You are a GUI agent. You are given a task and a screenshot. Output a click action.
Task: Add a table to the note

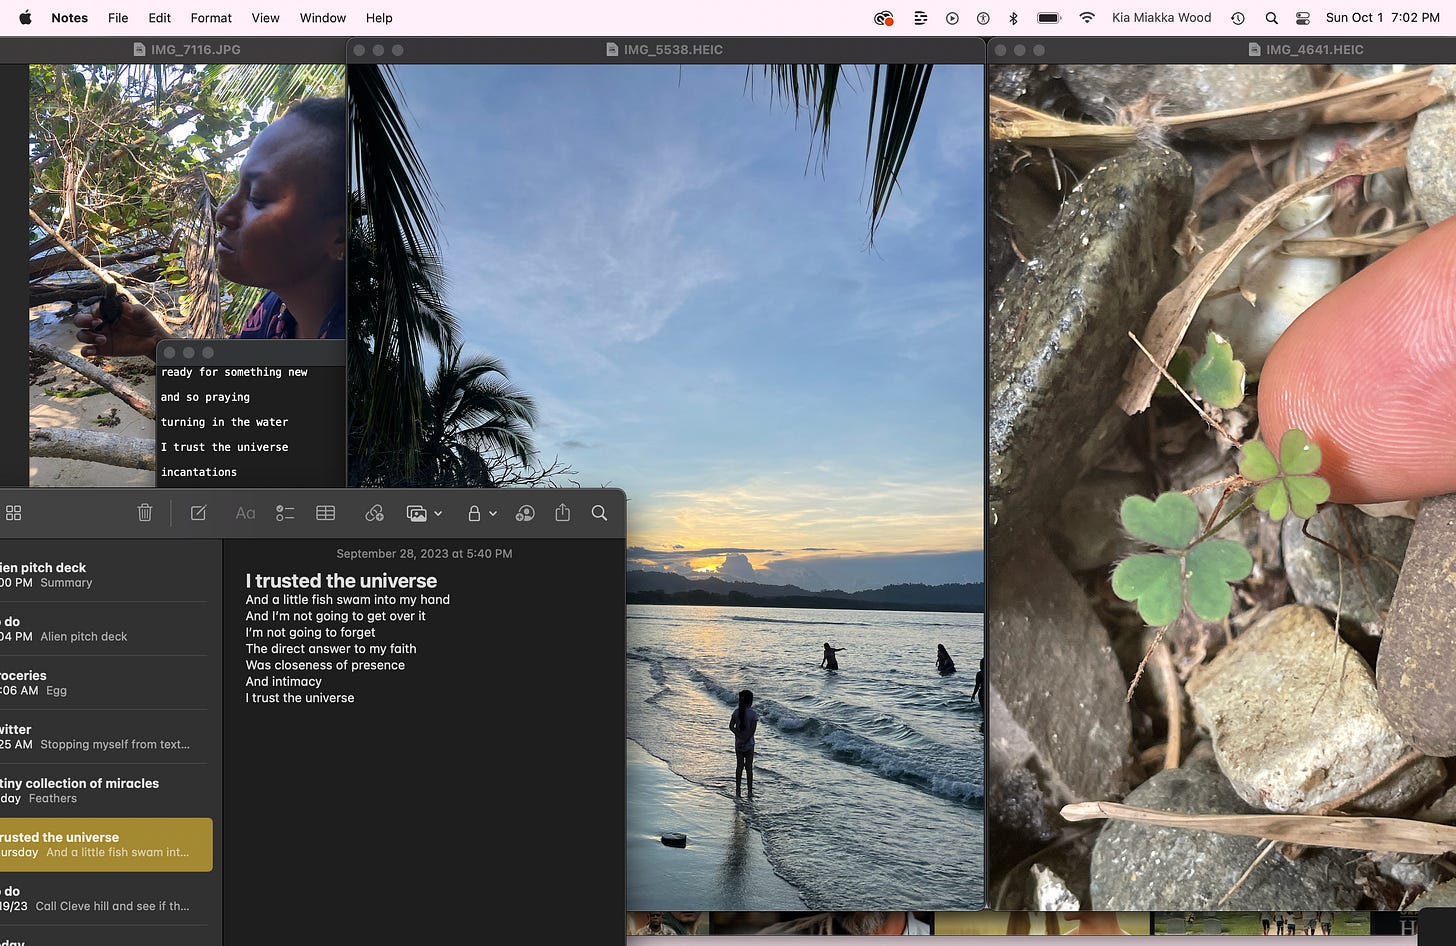pos(325,513)
